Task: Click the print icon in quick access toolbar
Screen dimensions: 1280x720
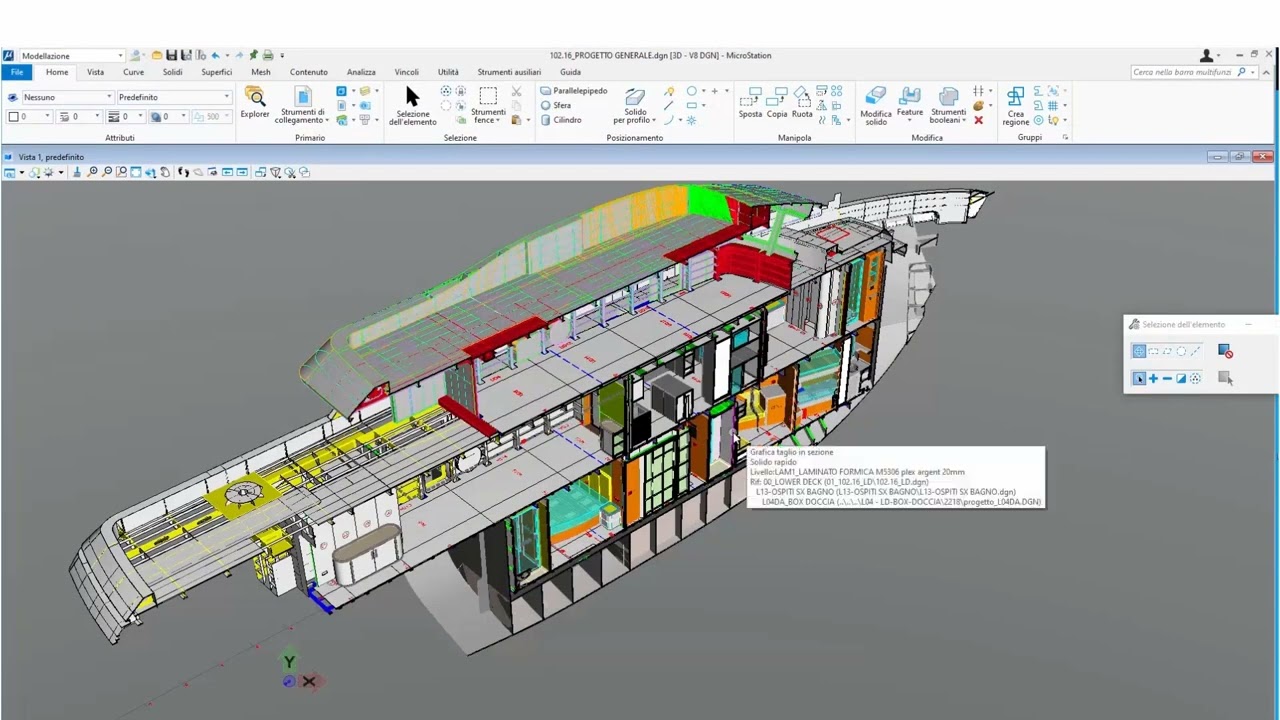Action: pyautogui.click(x=268, y=56)
